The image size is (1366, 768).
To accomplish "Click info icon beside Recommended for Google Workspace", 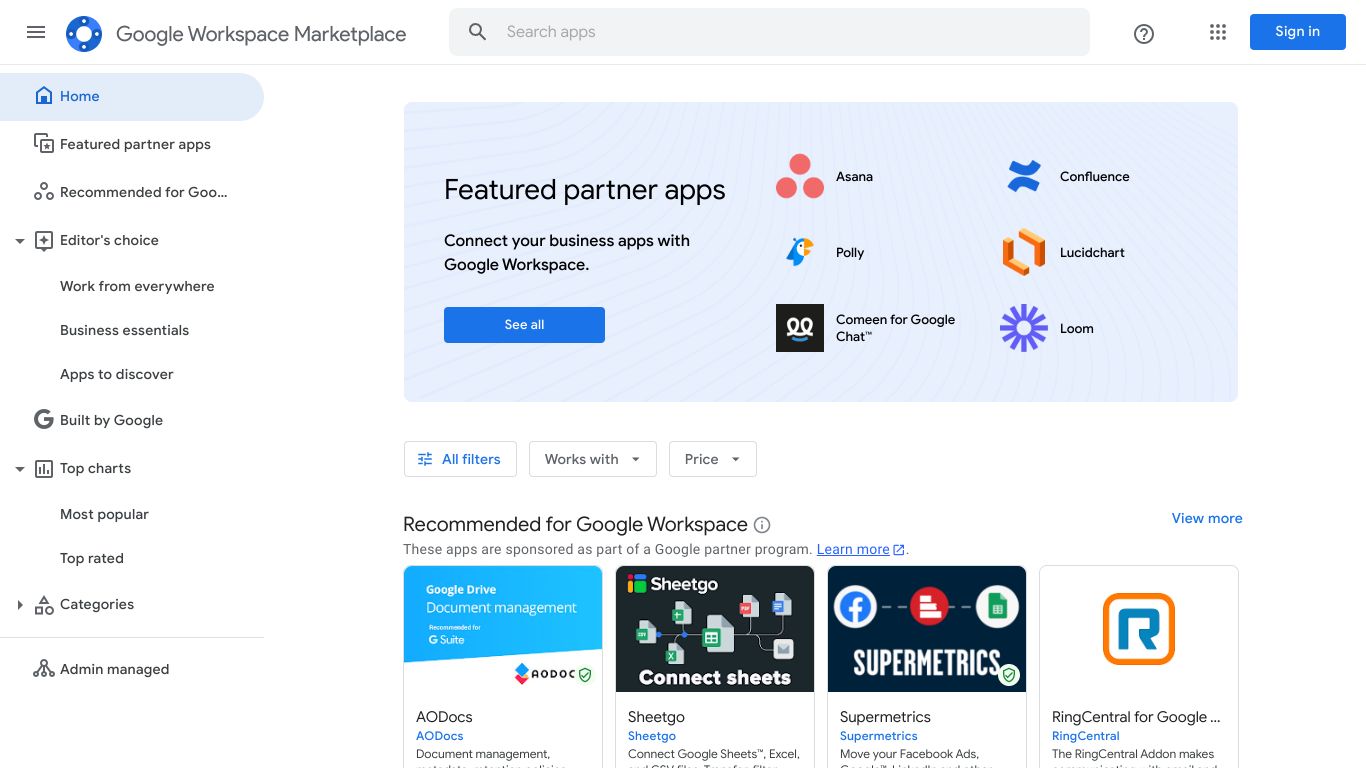I will (762, 525).
